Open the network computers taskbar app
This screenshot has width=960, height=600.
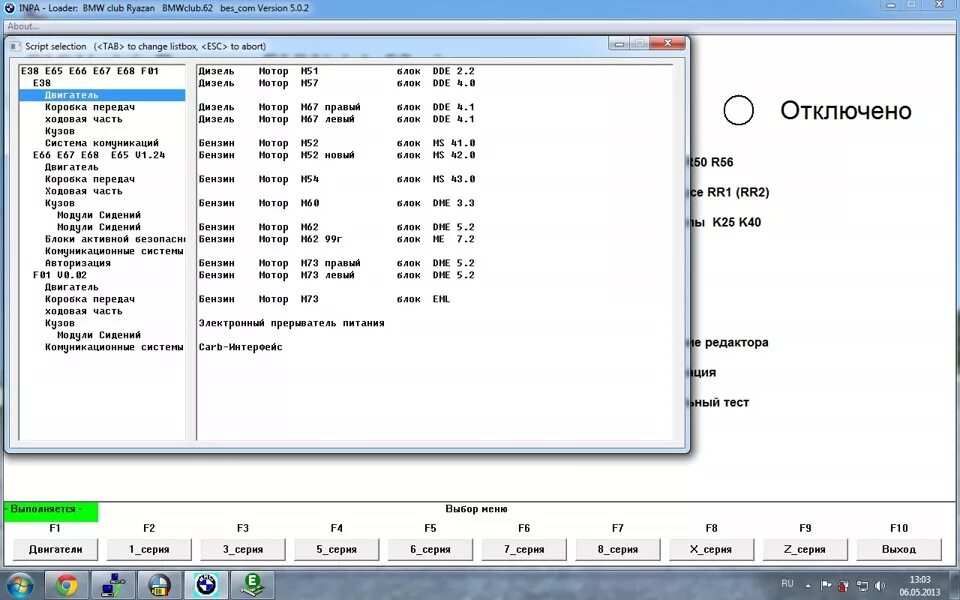(112, 585)
